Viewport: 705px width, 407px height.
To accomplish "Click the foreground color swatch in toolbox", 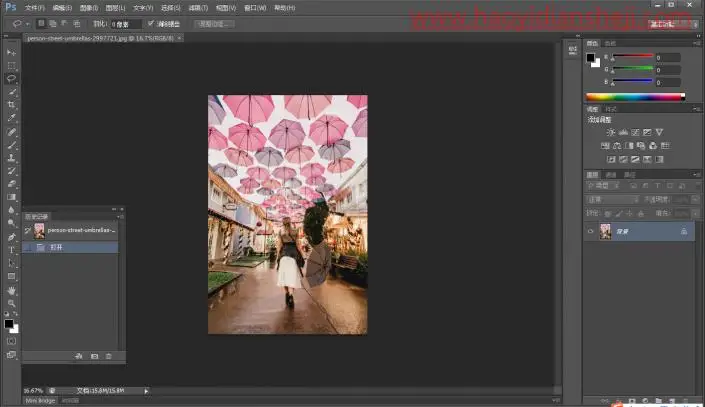I will [9, 324].
